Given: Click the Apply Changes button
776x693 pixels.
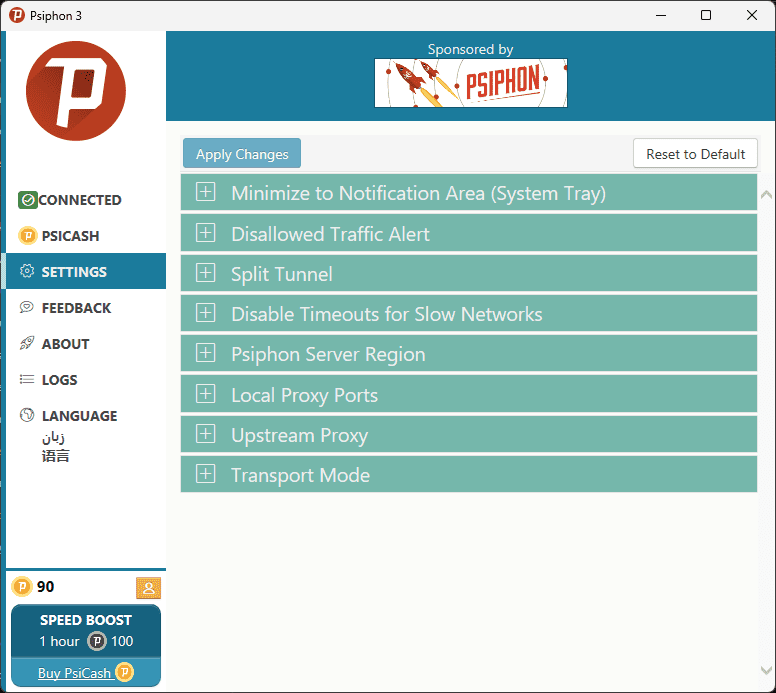Looking at the screenshot, I should tap(242, 153).
